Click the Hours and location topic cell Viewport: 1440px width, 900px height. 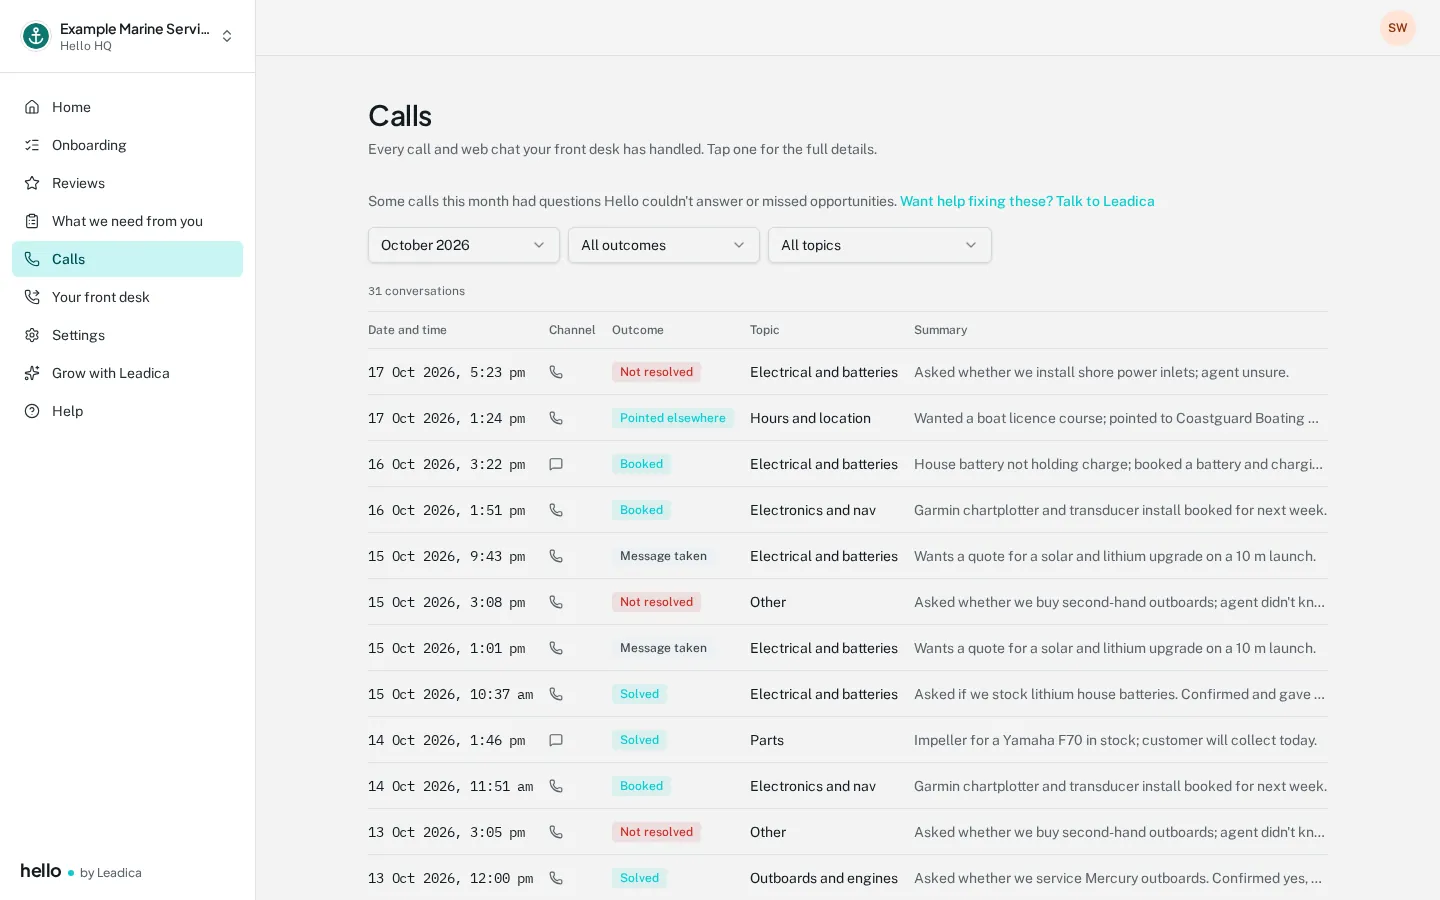click(x=810, y=418)
